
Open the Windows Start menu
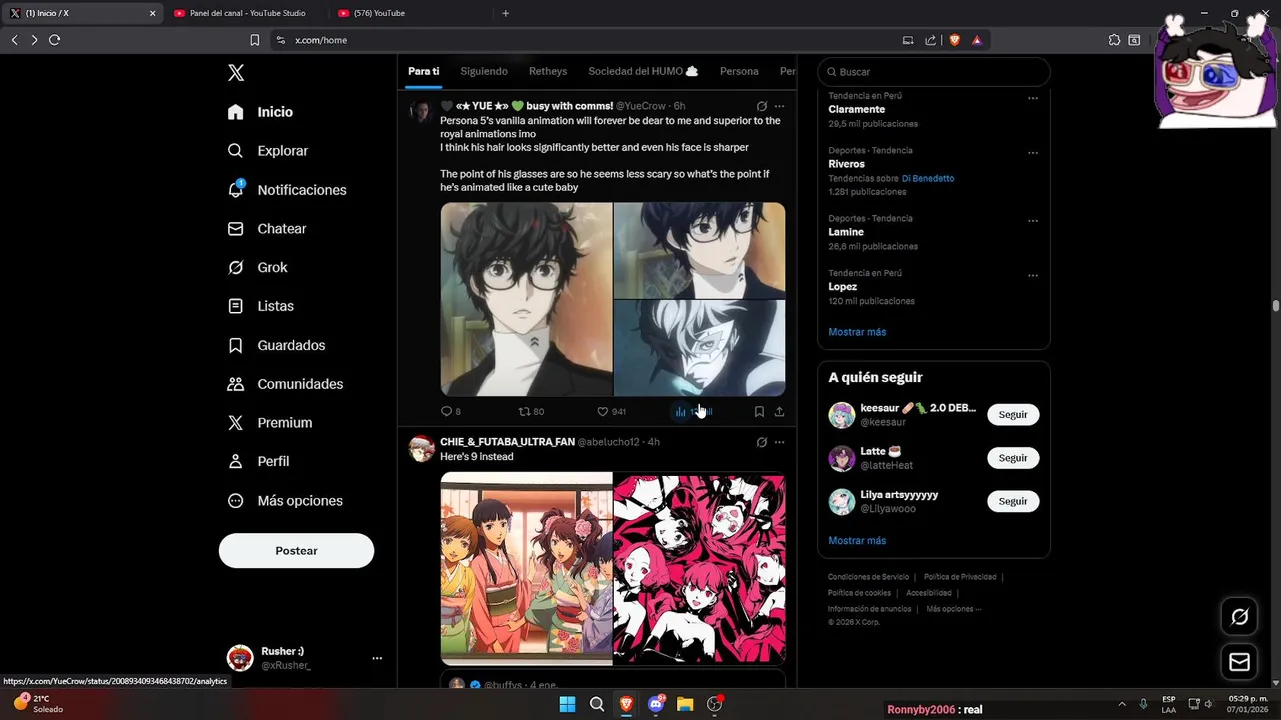[x=567, y=704]
